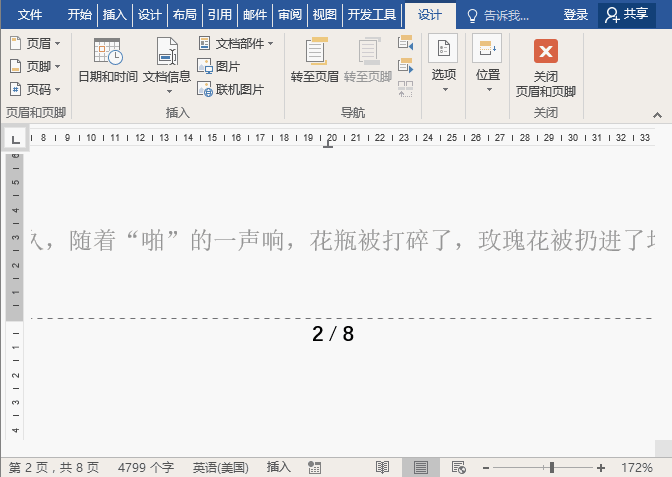This screenshot has height=477, width=672.
Task: Jump to the previous section icon
Action: point(405,42)
